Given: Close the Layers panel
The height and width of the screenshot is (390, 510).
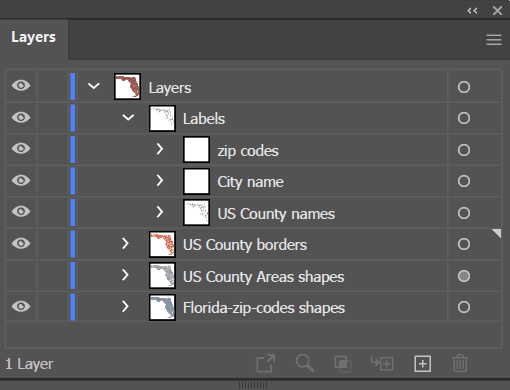Looking at the screenshot, I should [x=497, y=11].
